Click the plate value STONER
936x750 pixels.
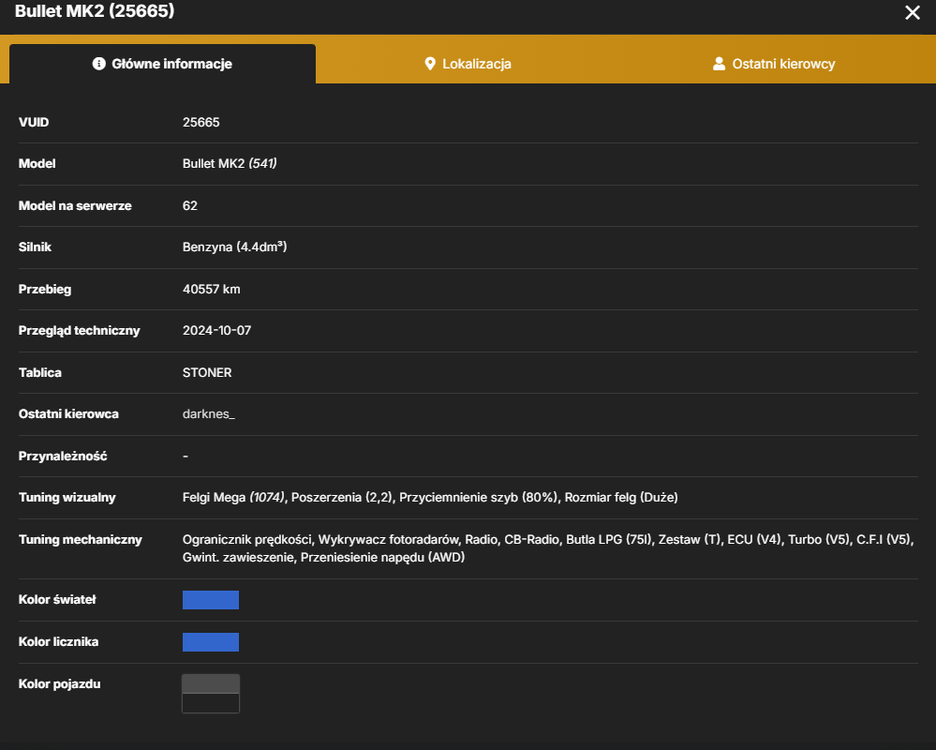pos(207,373)
